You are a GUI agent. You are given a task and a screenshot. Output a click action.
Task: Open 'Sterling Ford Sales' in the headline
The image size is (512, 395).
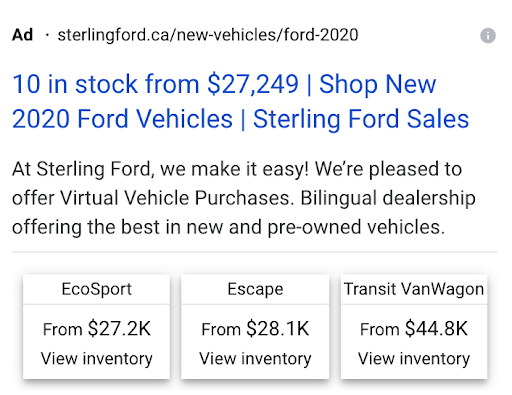click(x=361, y=119)
